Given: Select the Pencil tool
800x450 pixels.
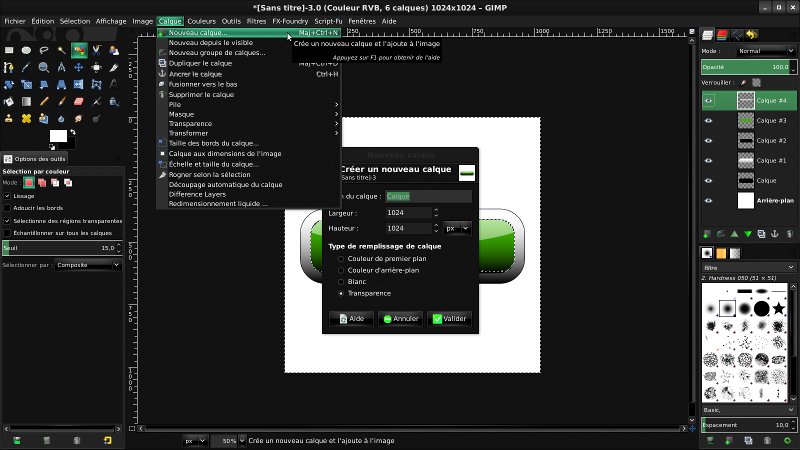Looking at the screenshot, I should [44, 102].
